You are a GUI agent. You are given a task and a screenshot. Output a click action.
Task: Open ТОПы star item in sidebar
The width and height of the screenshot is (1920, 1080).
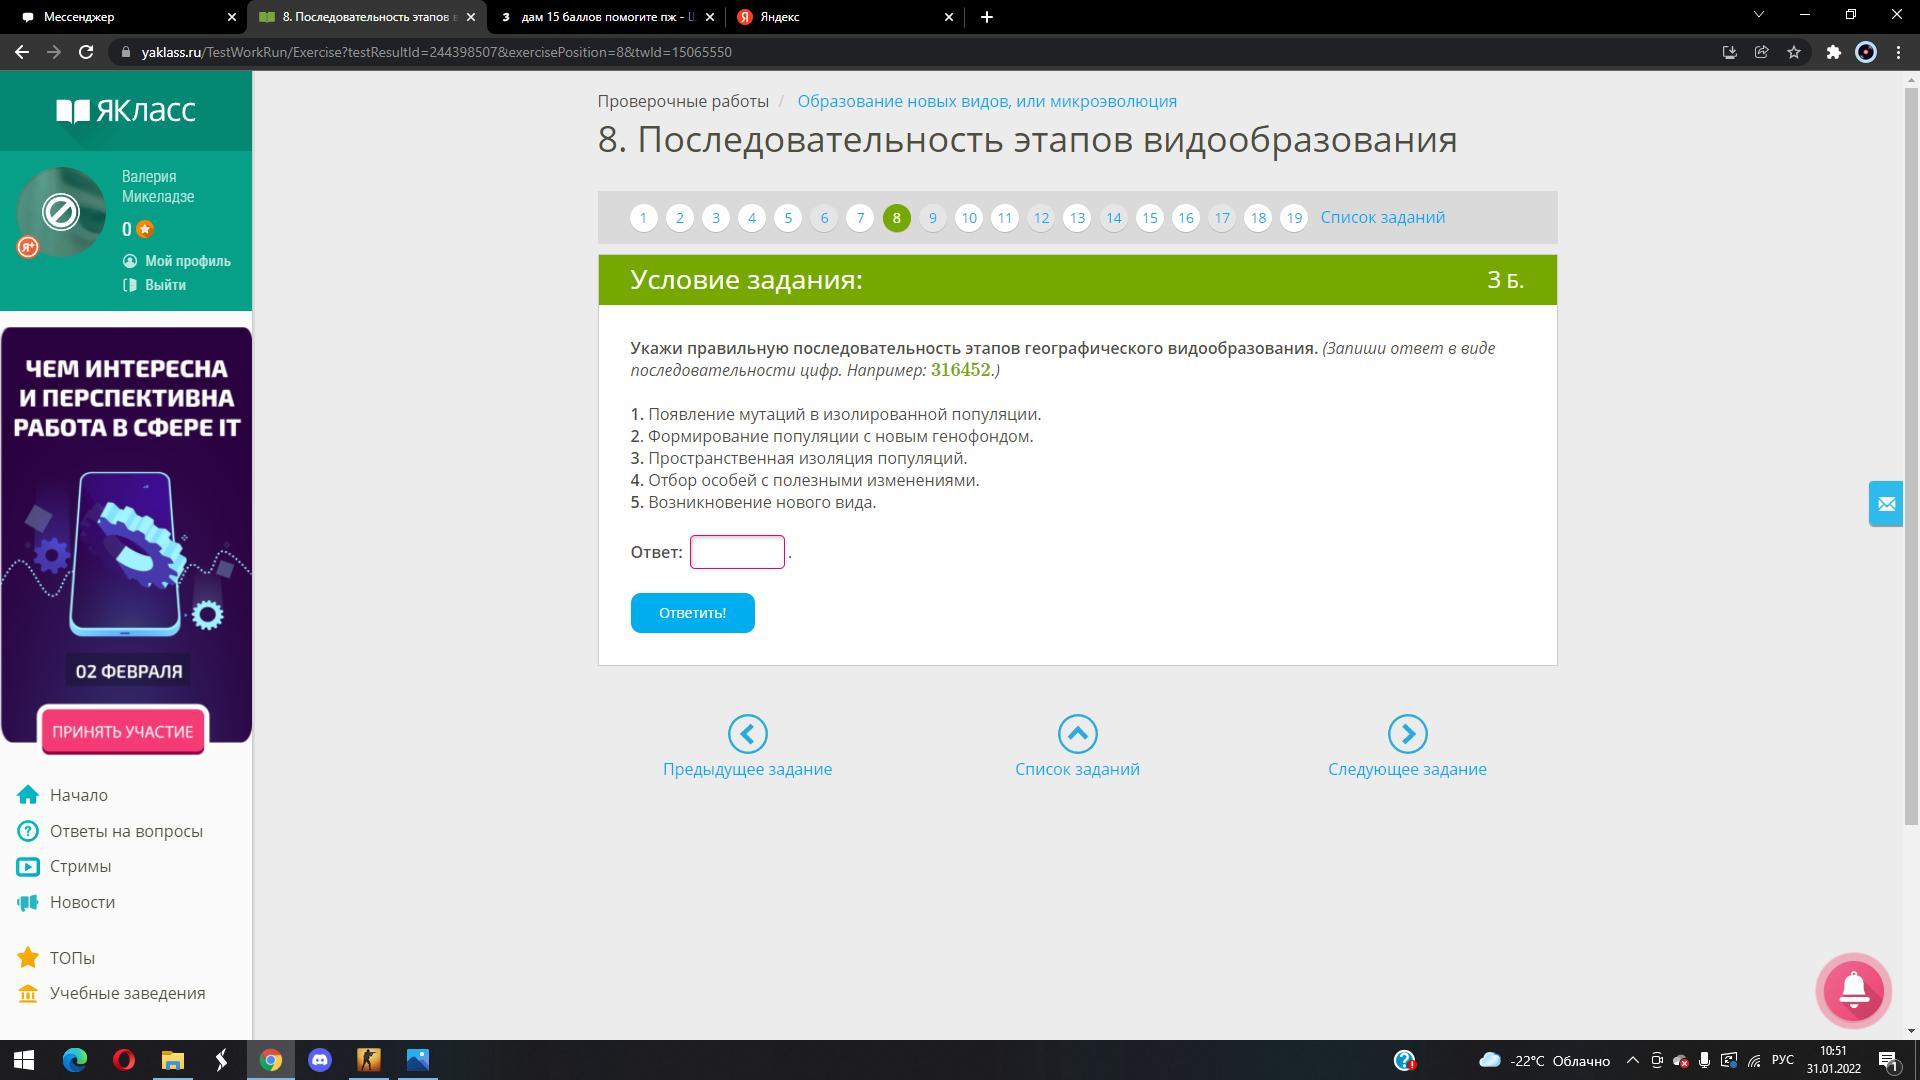point(72,958)
